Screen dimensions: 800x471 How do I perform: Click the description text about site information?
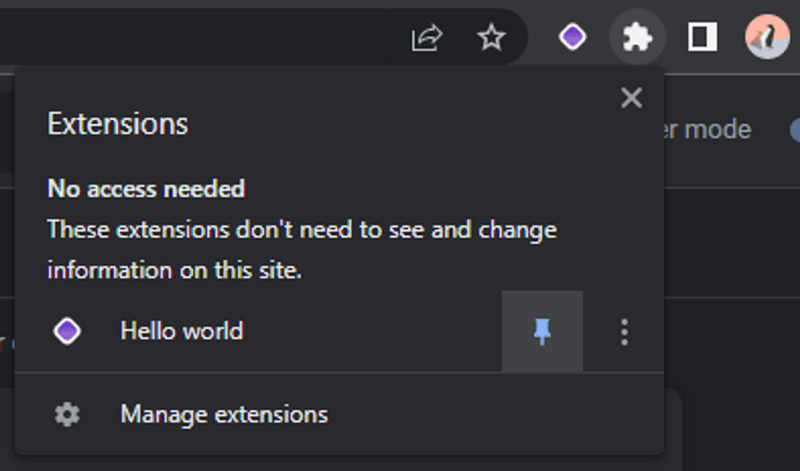pos(302,250)
